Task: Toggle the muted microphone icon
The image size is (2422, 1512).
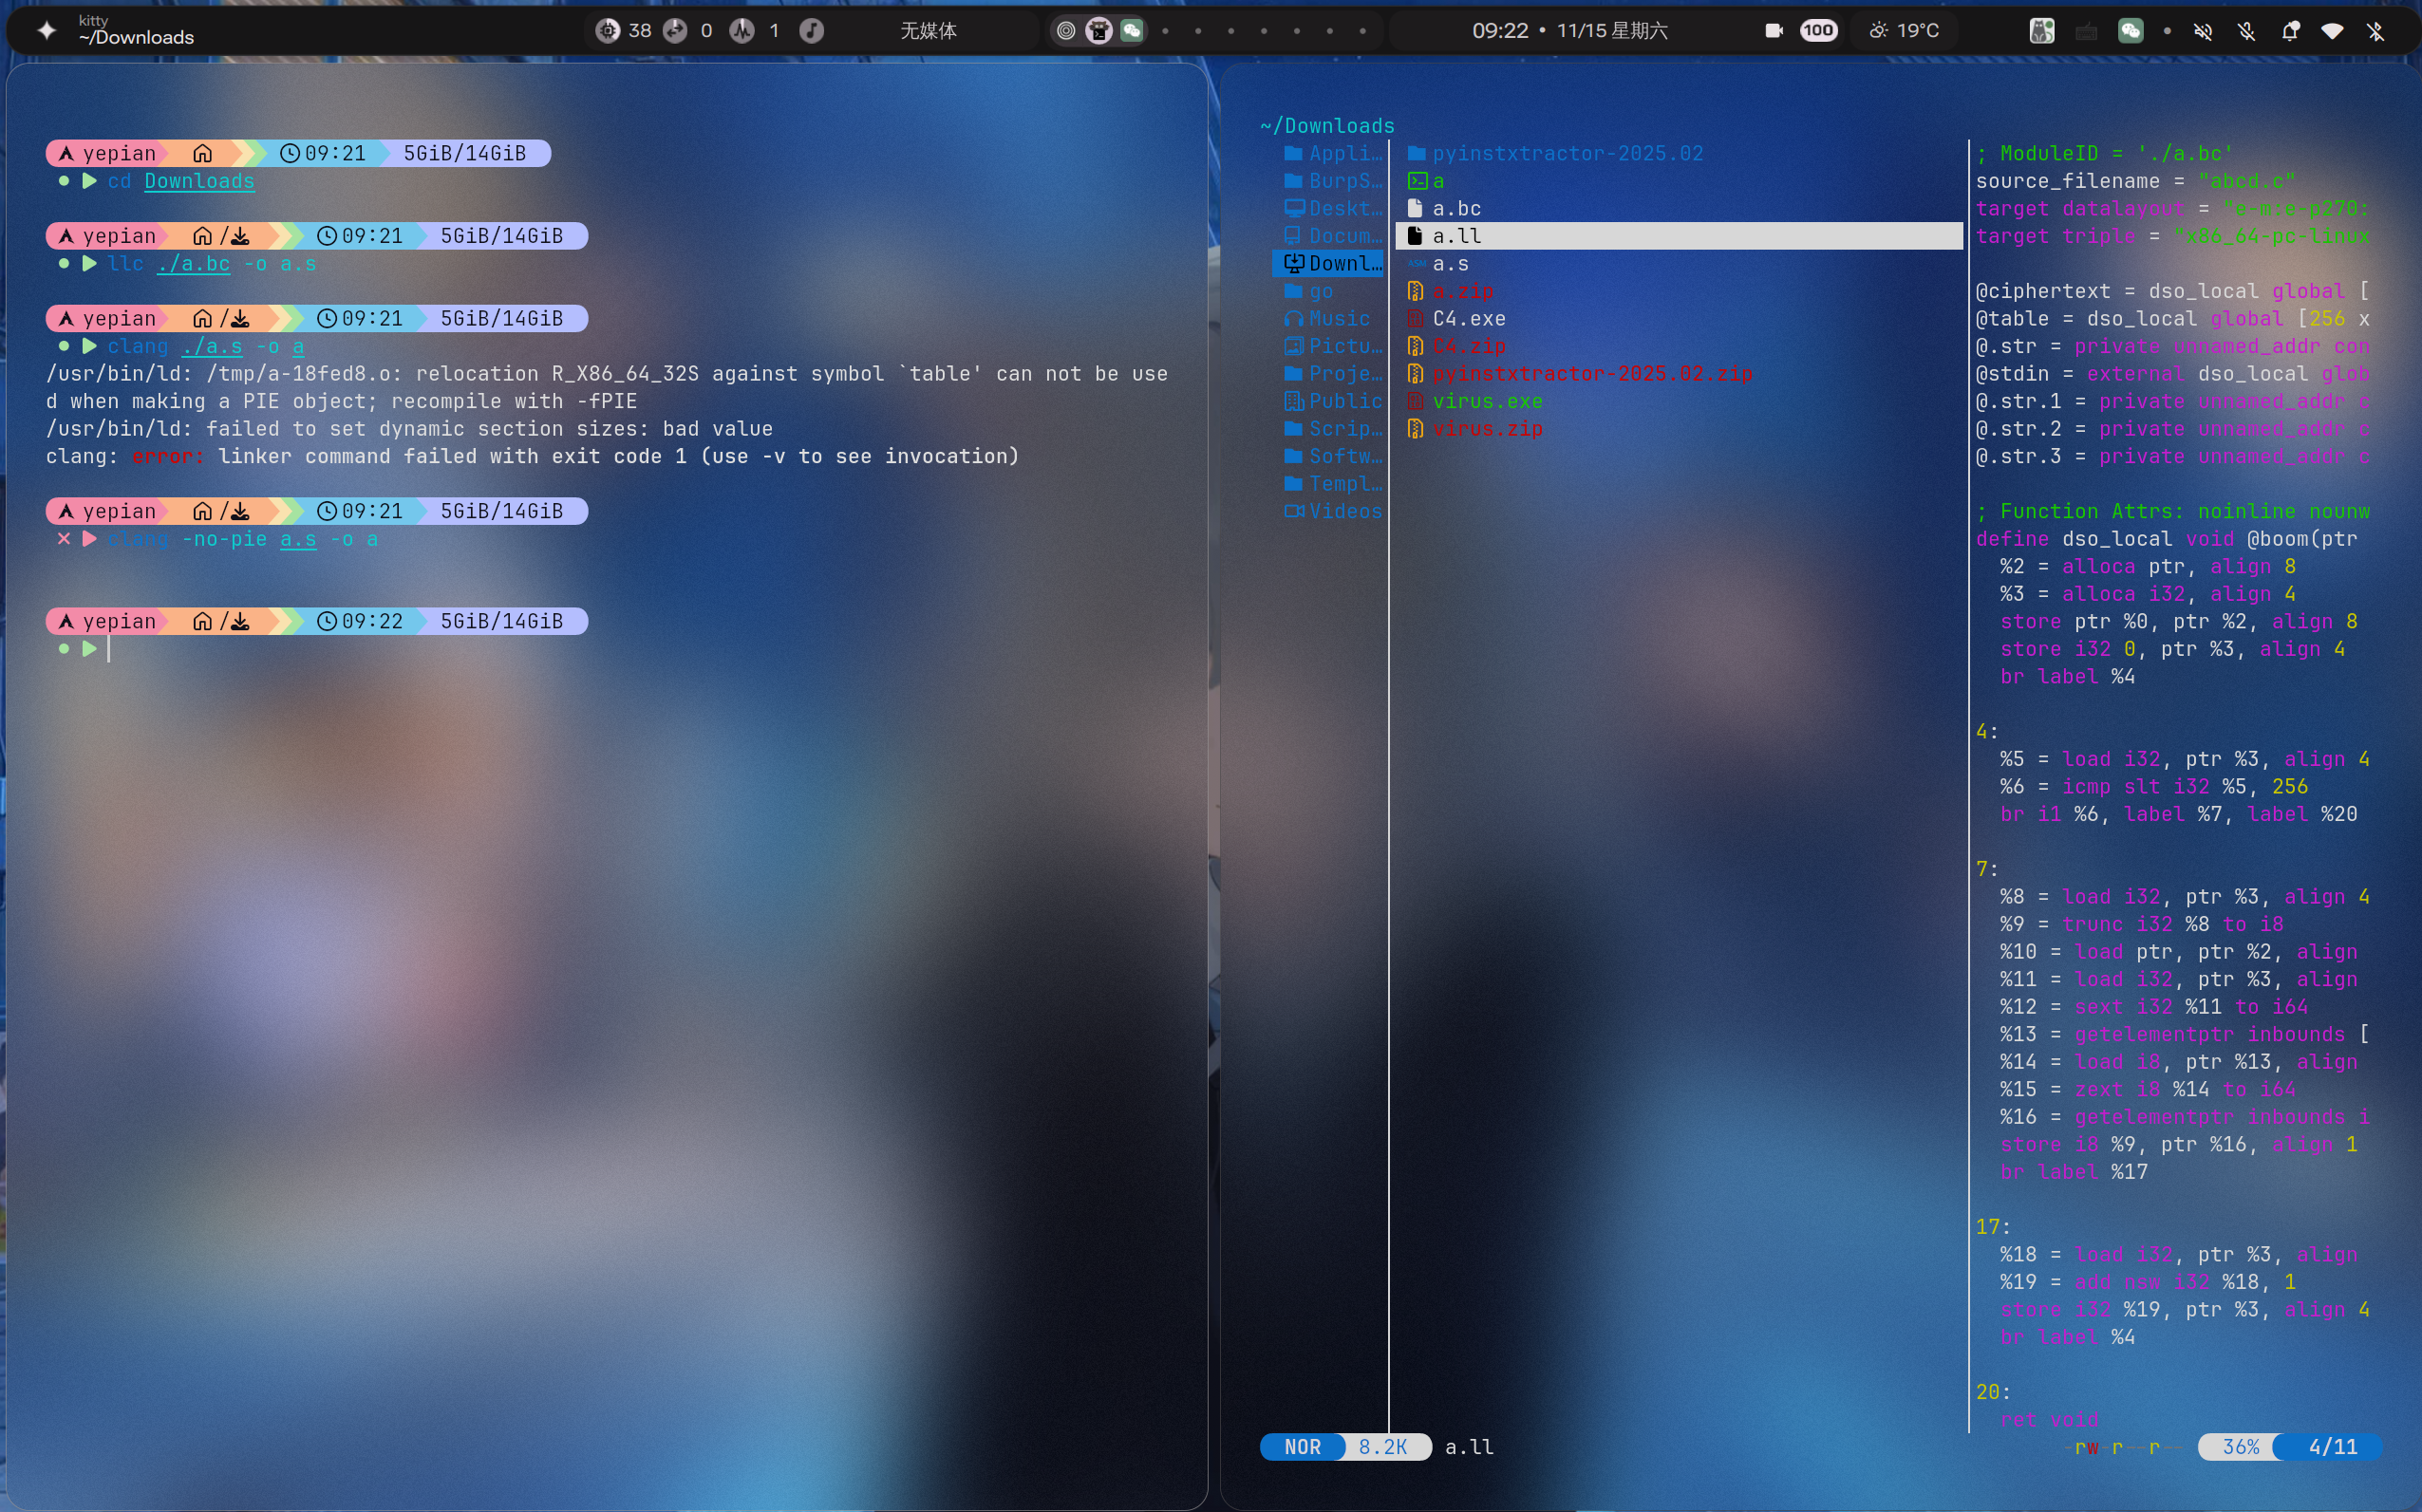Action: coord(2247,30)
